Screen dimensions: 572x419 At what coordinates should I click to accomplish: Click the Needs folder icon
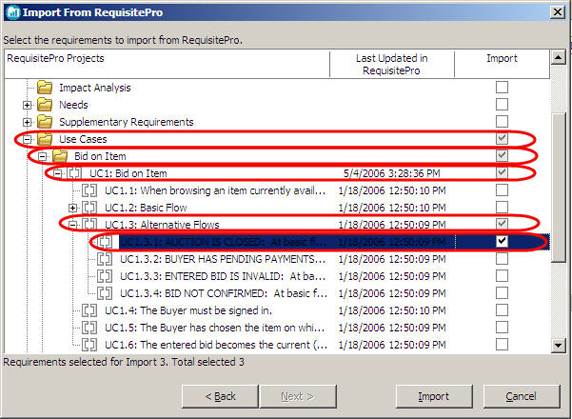(45, 105)
